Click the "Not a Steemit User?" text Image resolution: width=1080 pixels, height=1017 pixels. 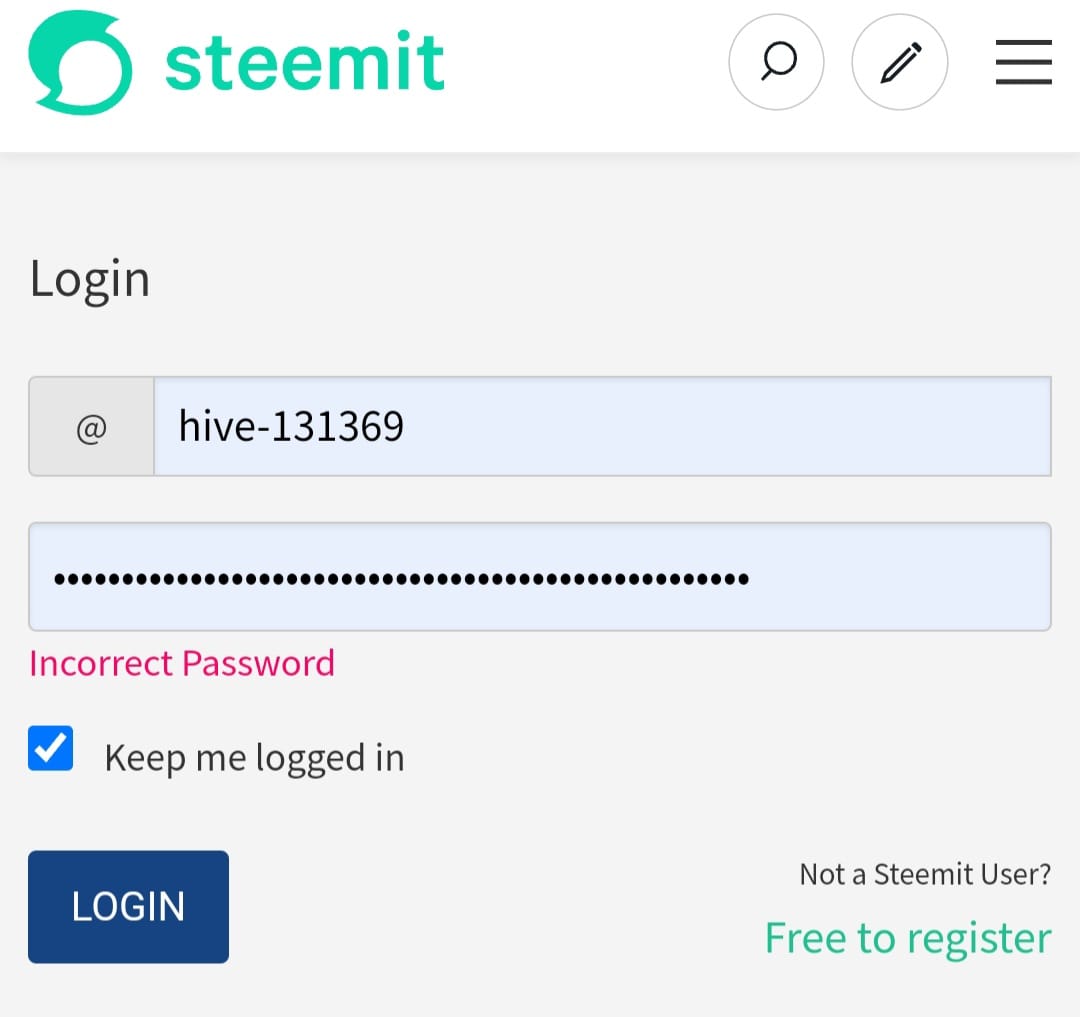click(x=924, y=875)
